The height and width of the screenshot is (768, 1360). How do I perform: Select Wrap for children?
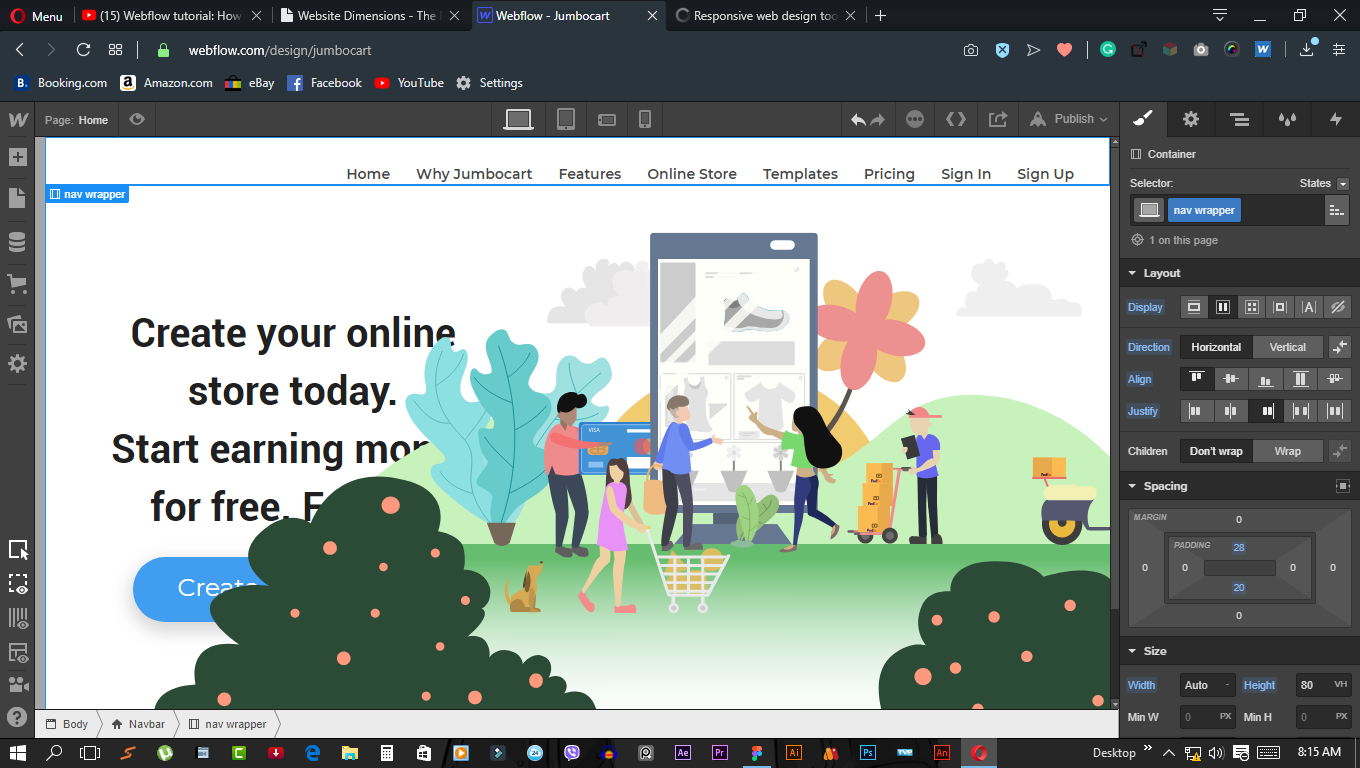click(1288, 451)
